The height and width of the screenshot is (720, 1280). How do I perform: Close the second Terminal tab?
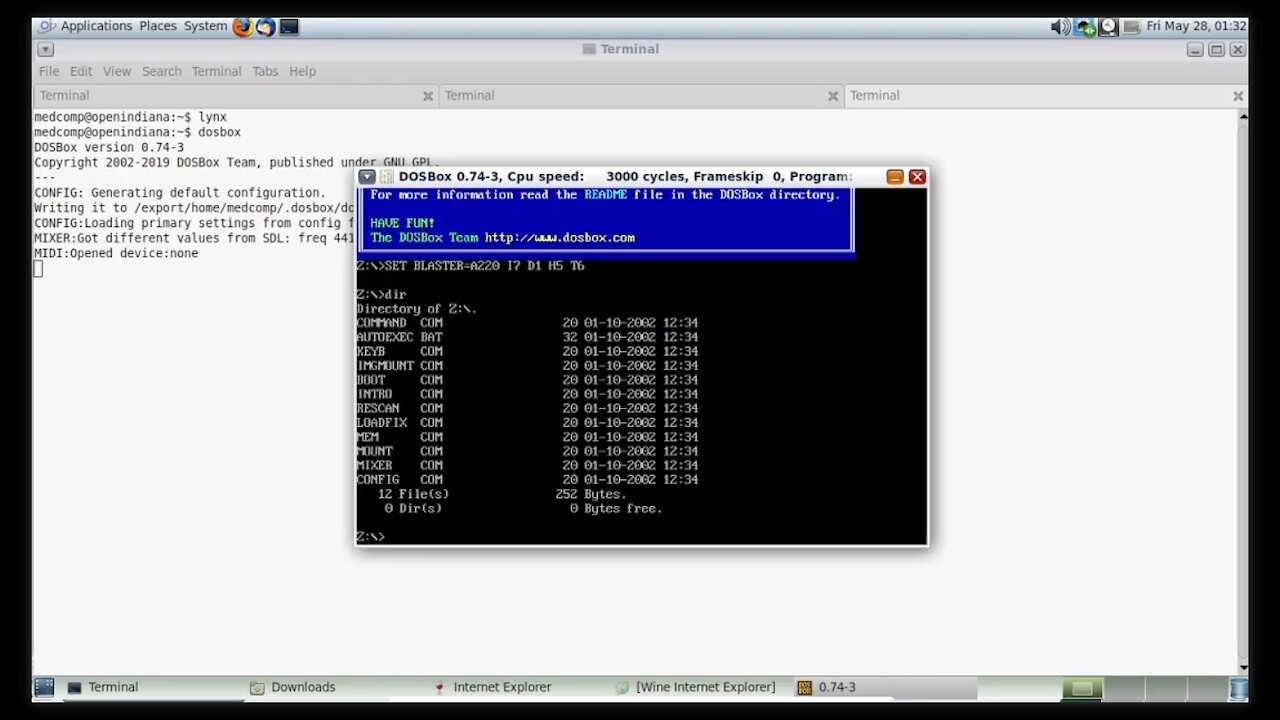pos(833,96)
